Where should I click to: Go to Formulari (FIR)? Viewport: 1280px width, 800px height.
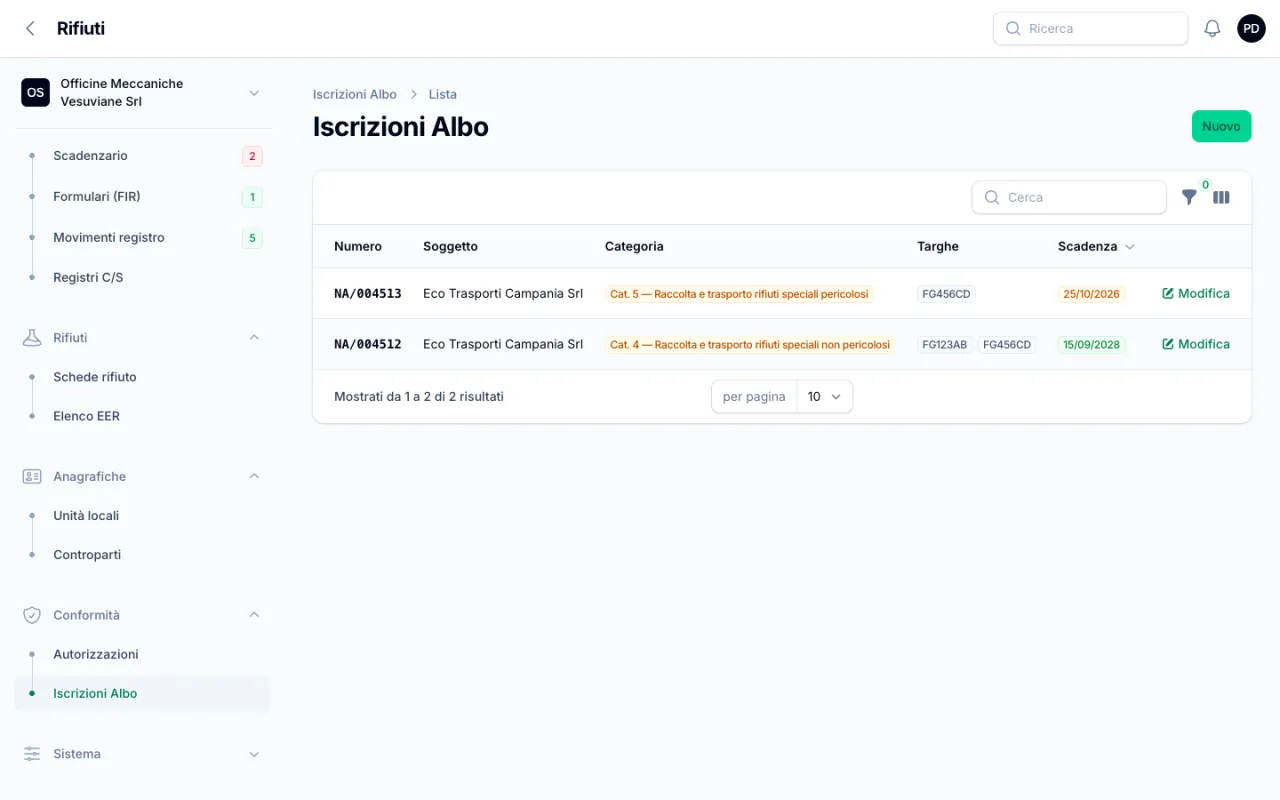point(142,197)
